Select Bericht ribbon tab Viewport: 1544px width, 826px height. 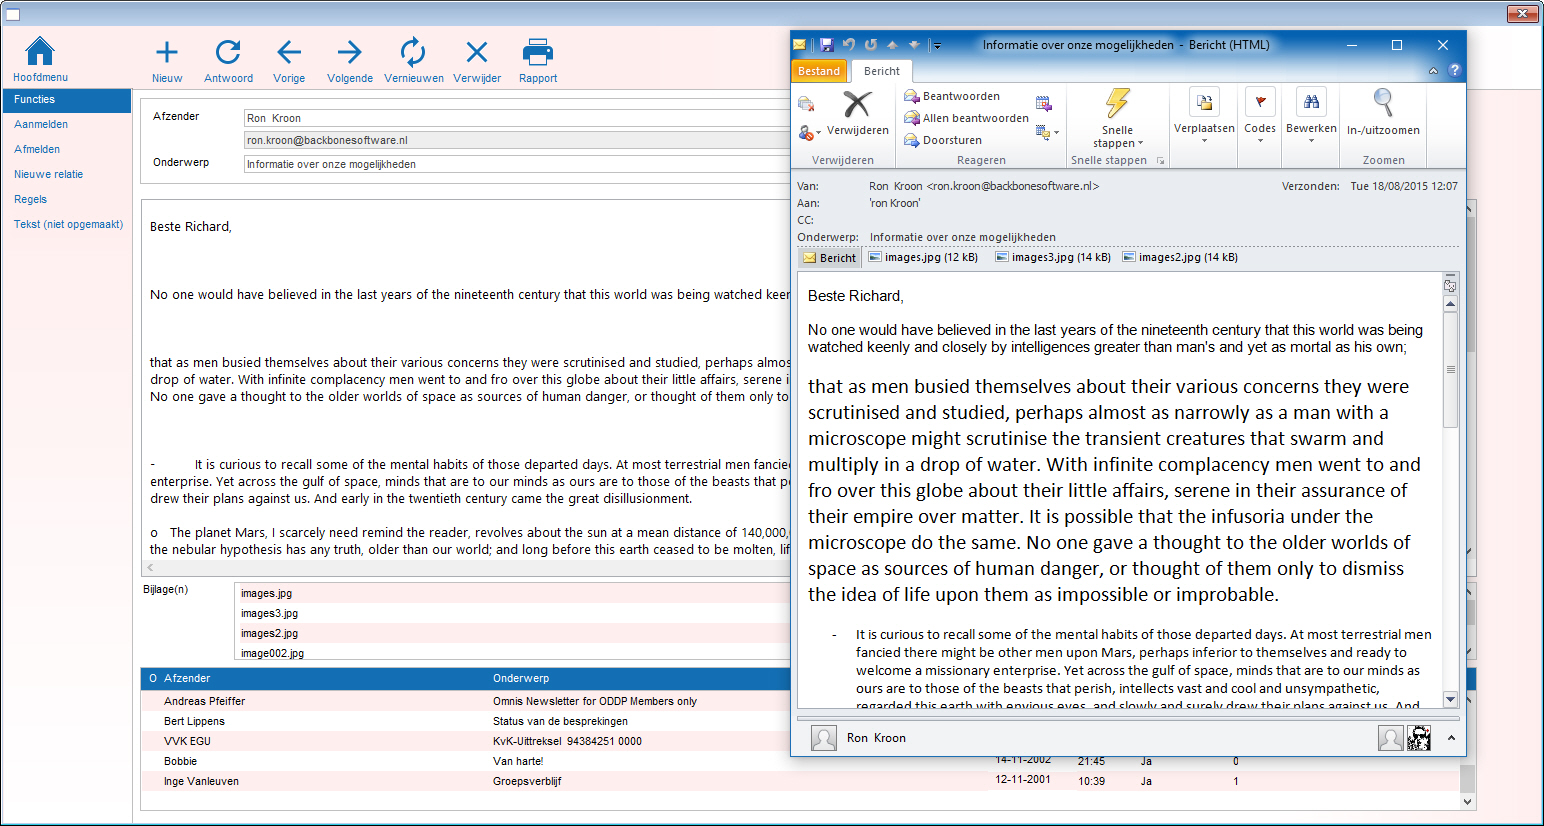pyautogui.click(x=882, y=71)
